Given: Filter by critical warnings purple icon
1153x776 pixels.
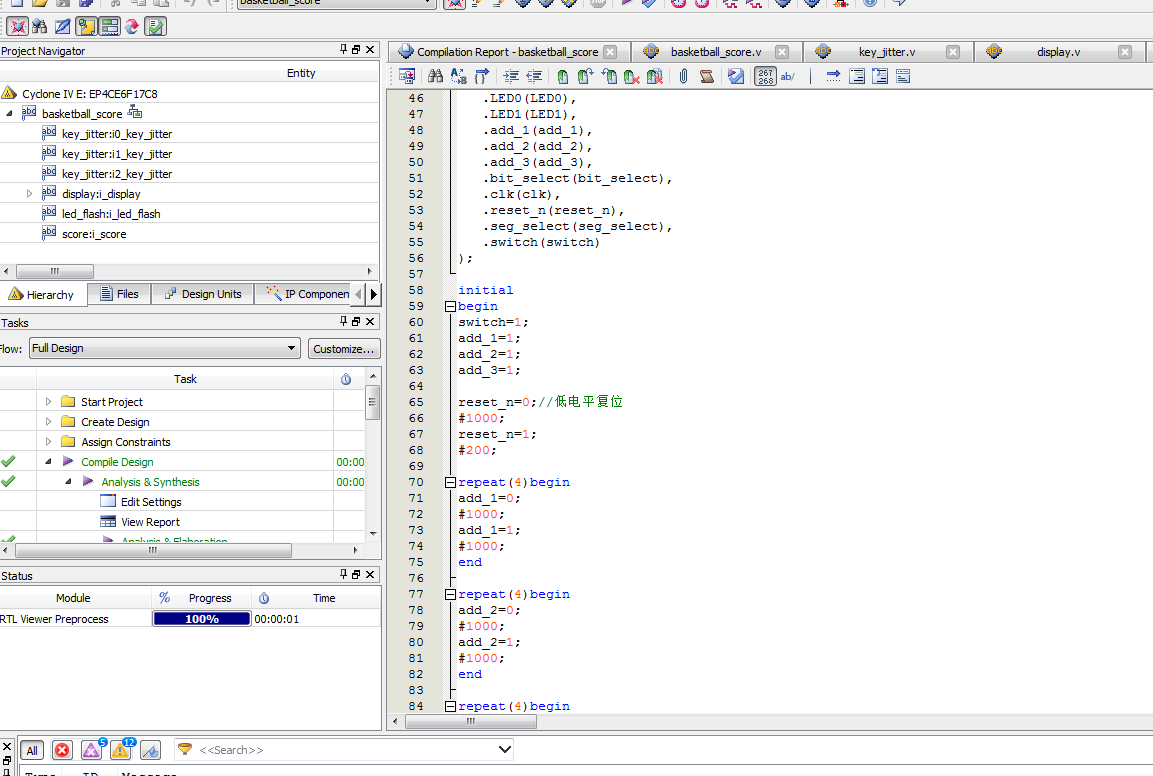Looking at the screenshot, I should [x=91, y=750].
